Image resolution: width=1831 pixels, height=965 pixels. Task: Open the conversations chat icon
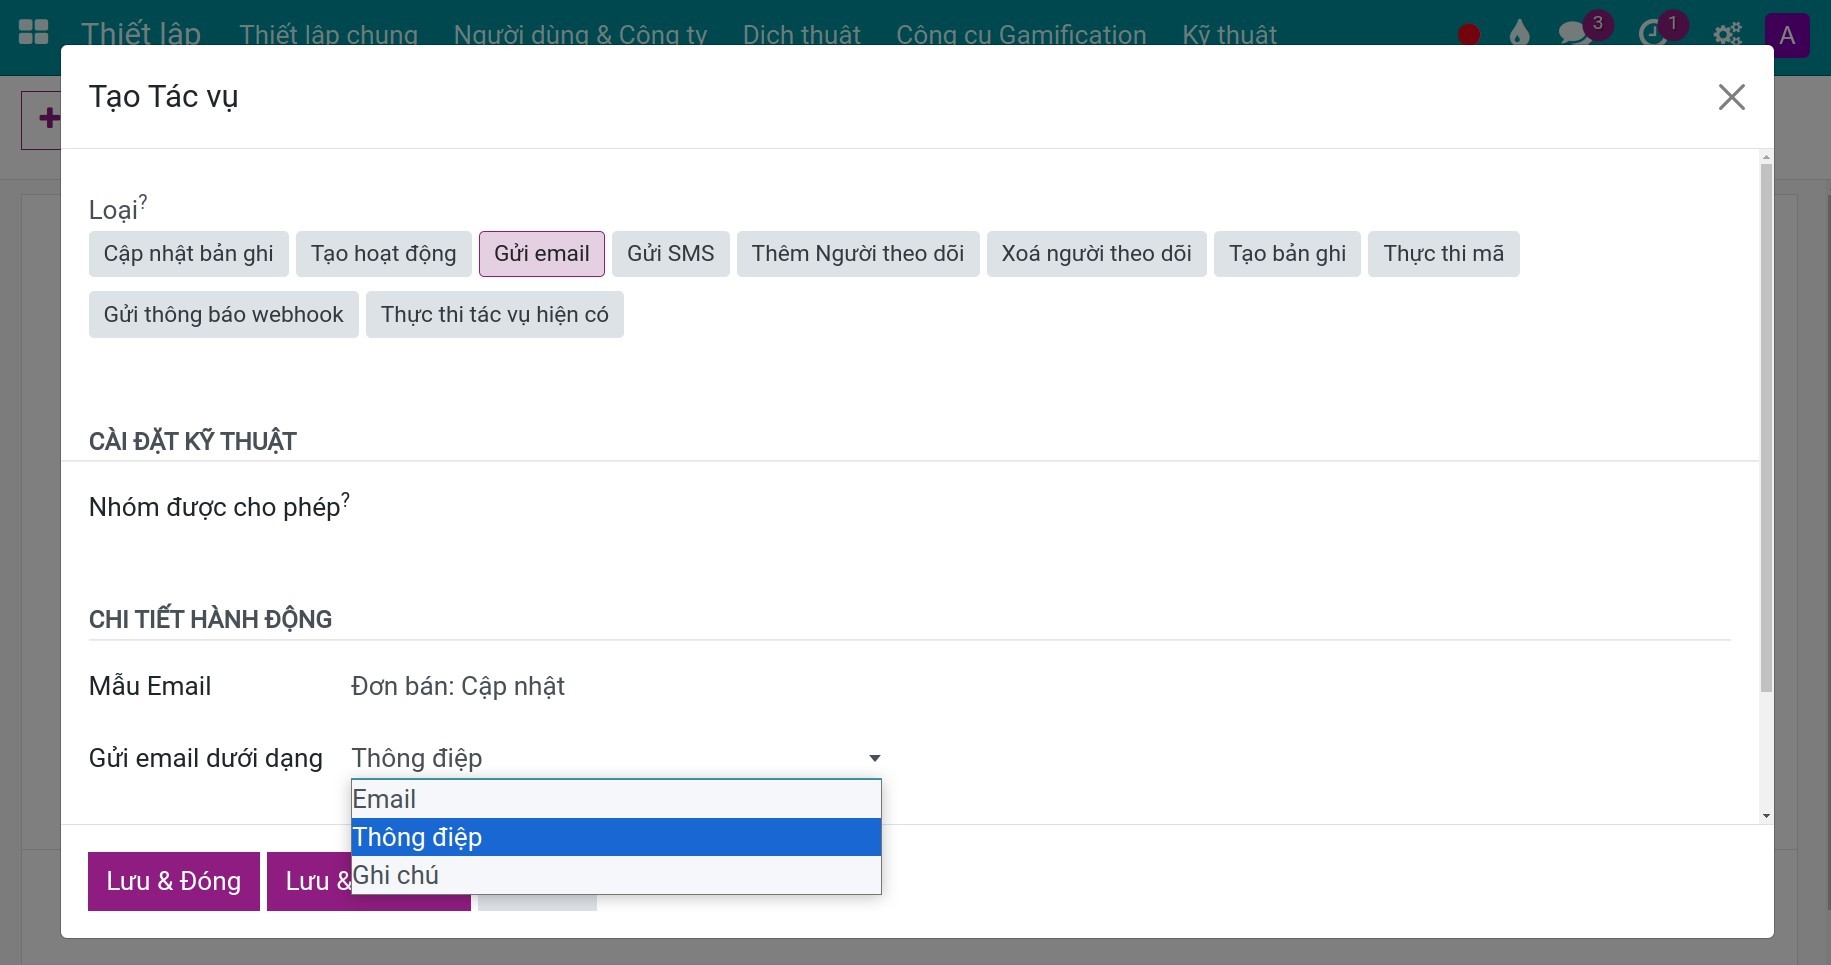[1574, 33]
